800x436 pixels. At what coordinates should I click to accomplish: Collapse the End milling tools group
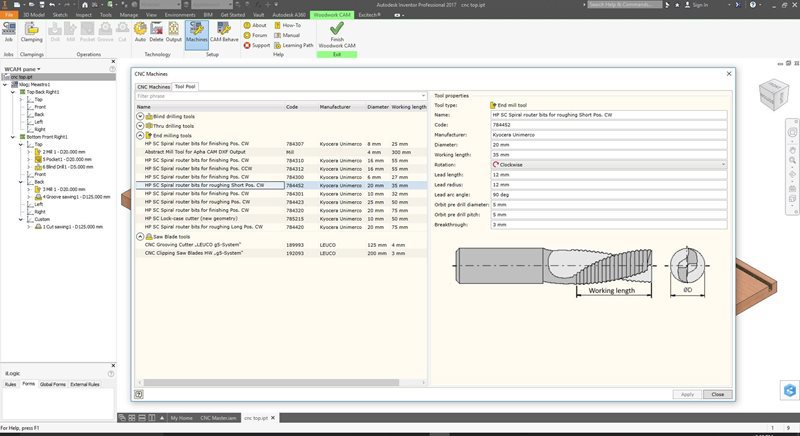[x=140, y=136]
